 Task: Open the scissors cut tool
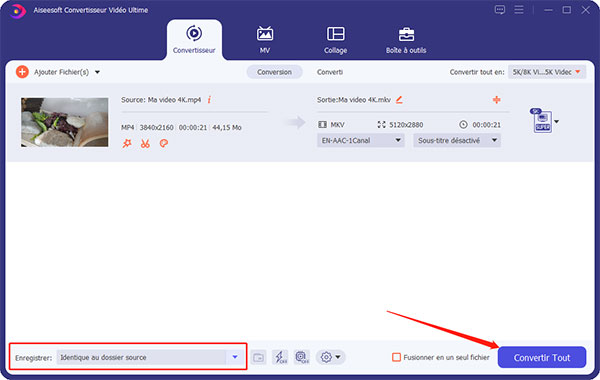pos(145,144)
